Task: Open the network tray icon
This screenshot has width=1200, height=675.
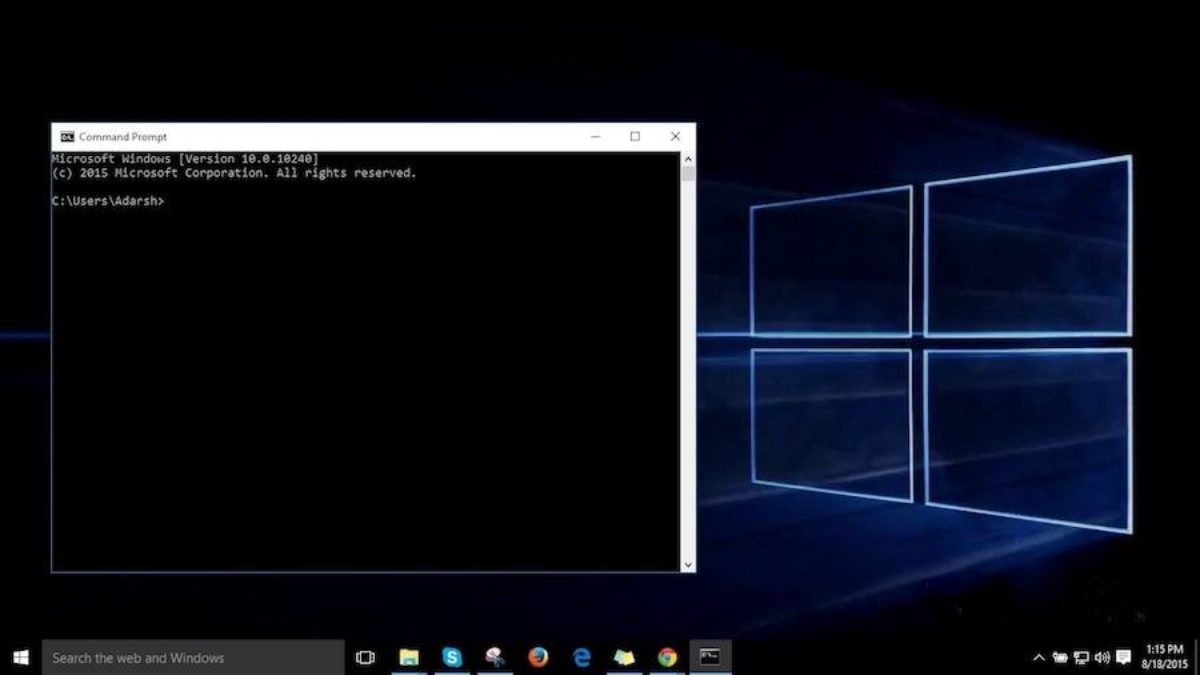Action: pyautogui.click(x=1081, y=658)
